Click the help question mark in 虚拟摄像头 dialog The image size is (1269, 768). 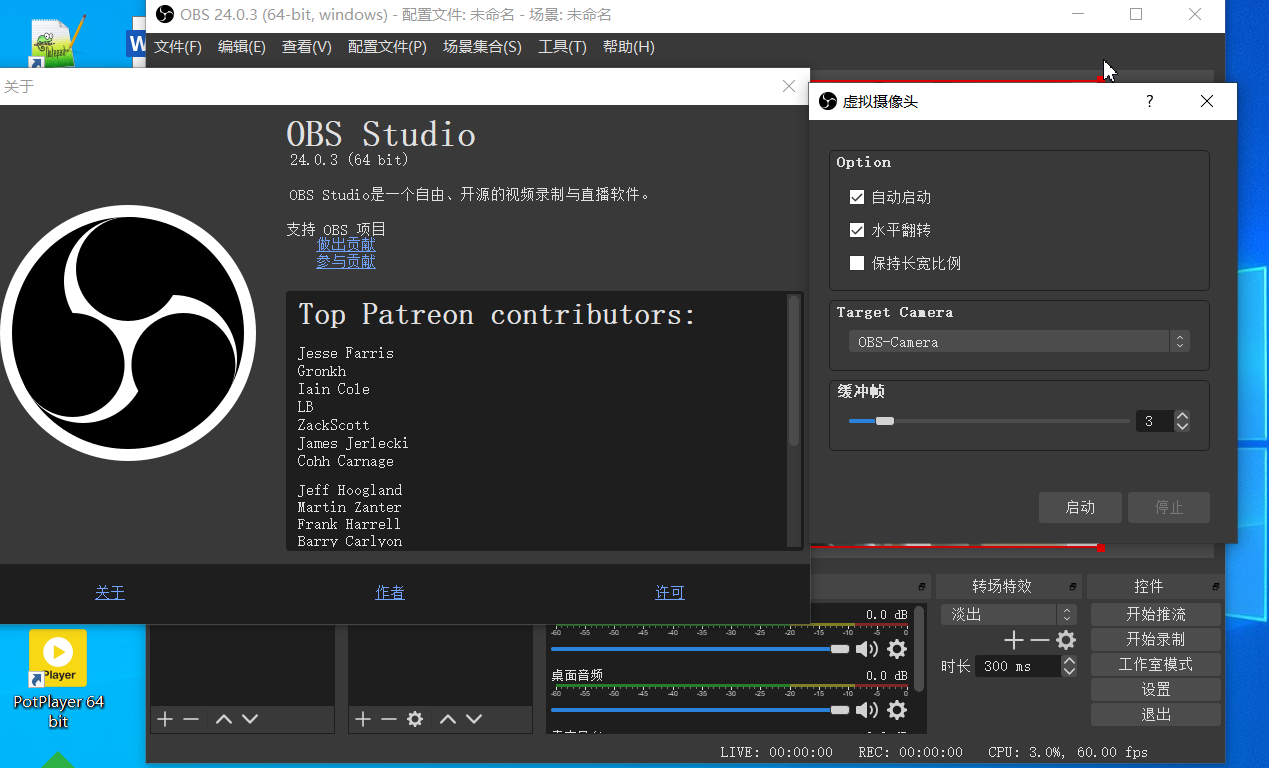1150,101
